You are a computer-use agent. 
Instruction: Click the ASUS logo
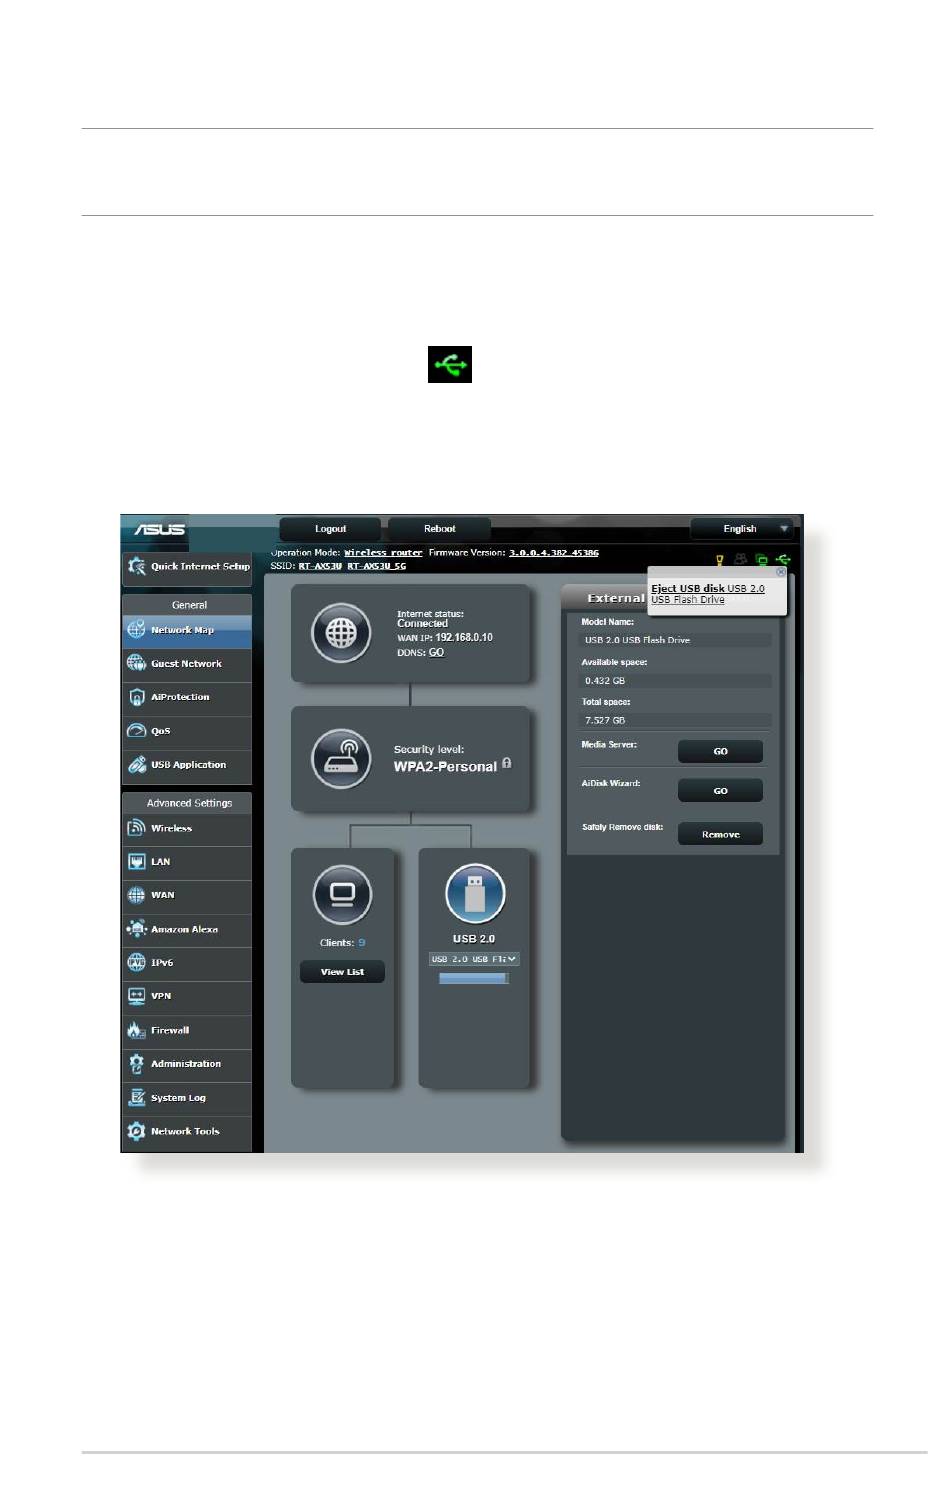(160, 529)
